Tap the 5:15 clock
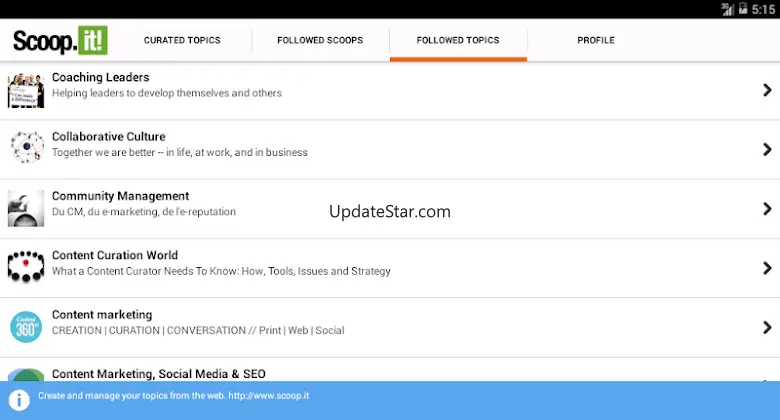 pyautogui.click(x=763, y=9)
